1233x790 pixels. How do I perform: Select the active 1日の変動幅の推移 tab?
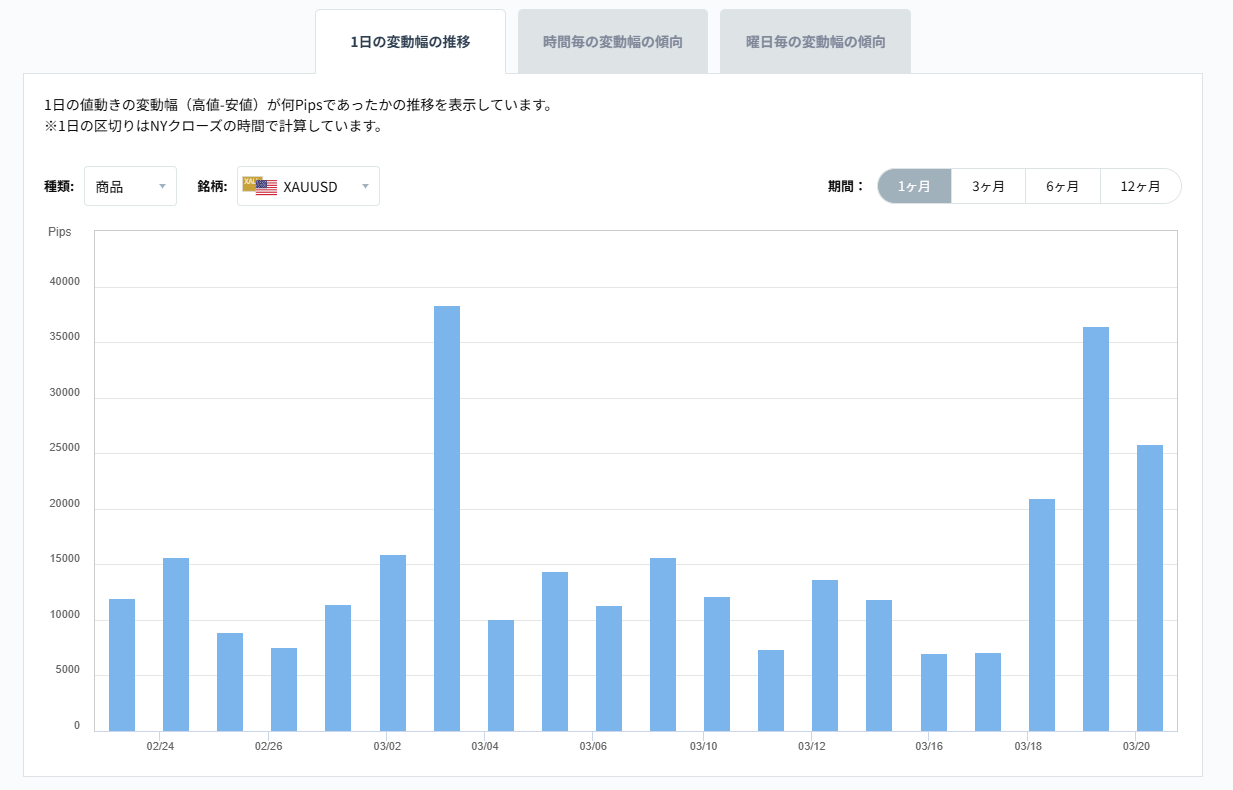click(x=411, y=42)
